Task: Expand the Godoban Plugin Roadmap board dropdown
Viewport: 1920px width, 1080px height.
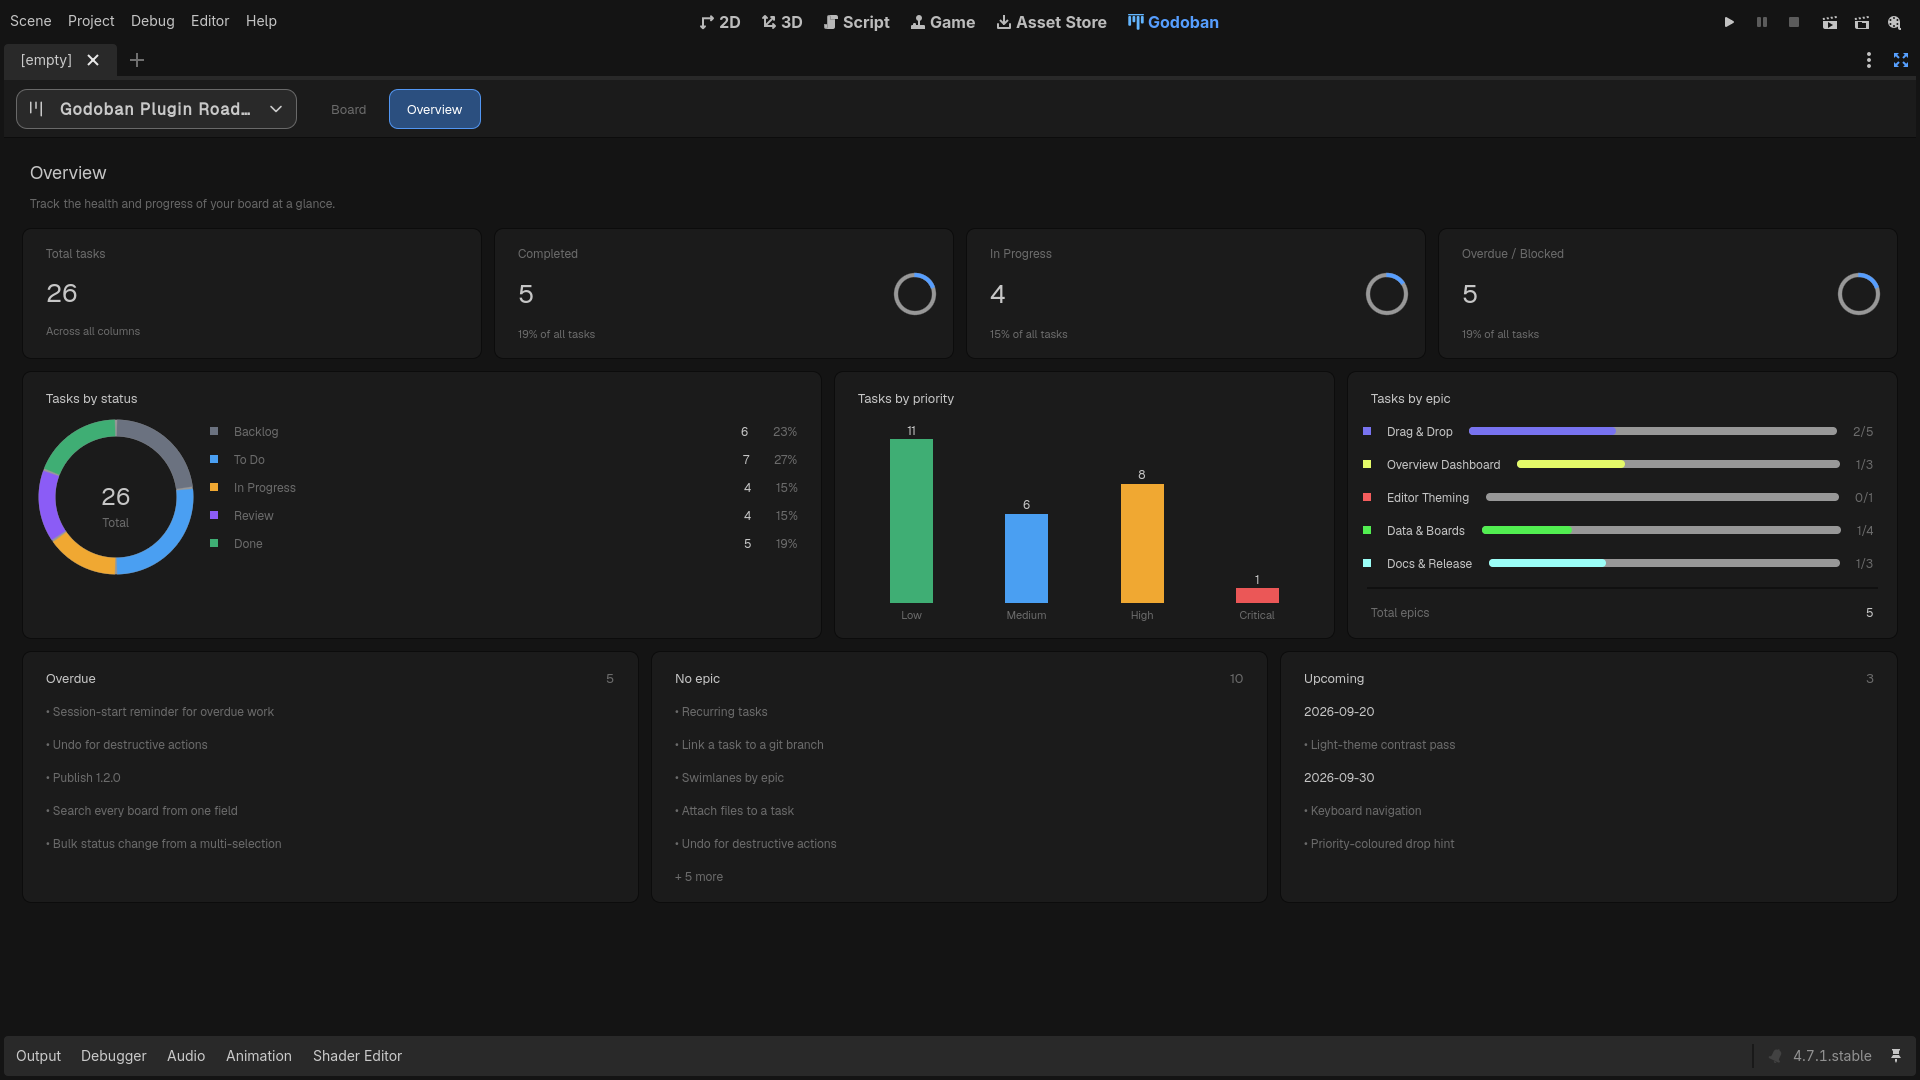Action: [156, 109]
